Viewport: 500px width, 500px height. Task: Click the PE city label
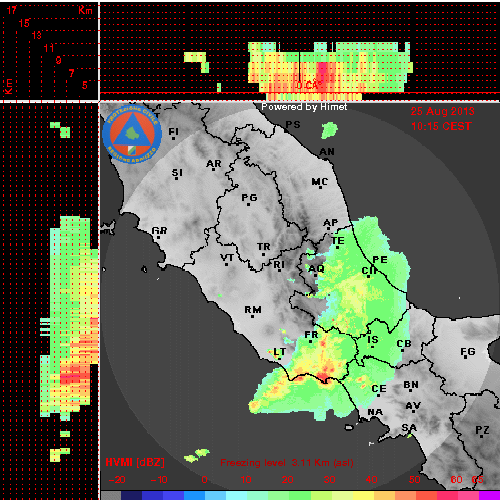click(380, 260)
